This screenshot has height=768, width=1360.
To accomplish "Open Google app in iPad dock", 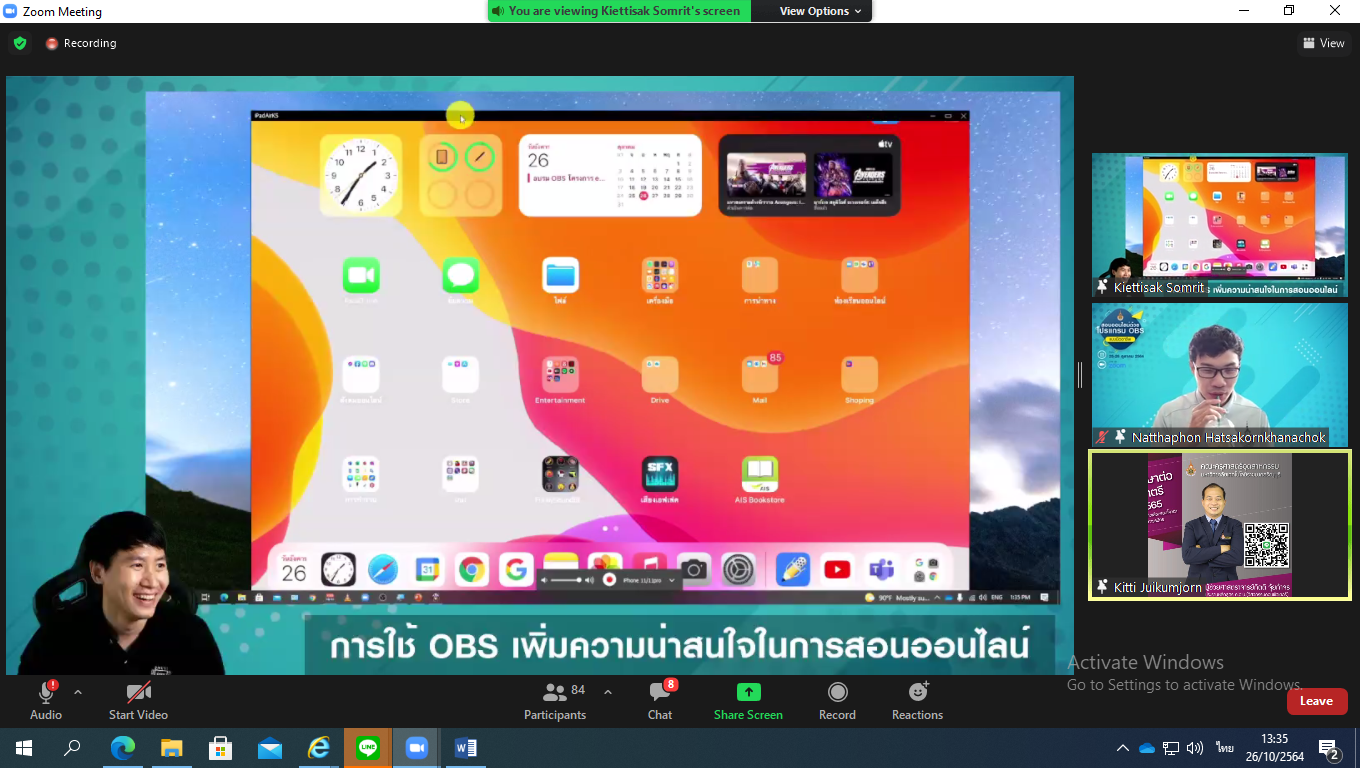I will (x=516, y=570).
